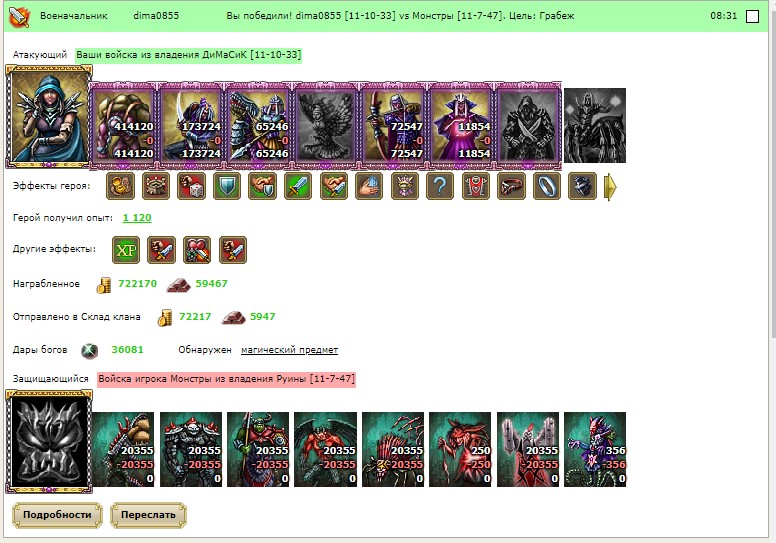
Task: Click the sword on green effect icon
Action: pos(298,187)
